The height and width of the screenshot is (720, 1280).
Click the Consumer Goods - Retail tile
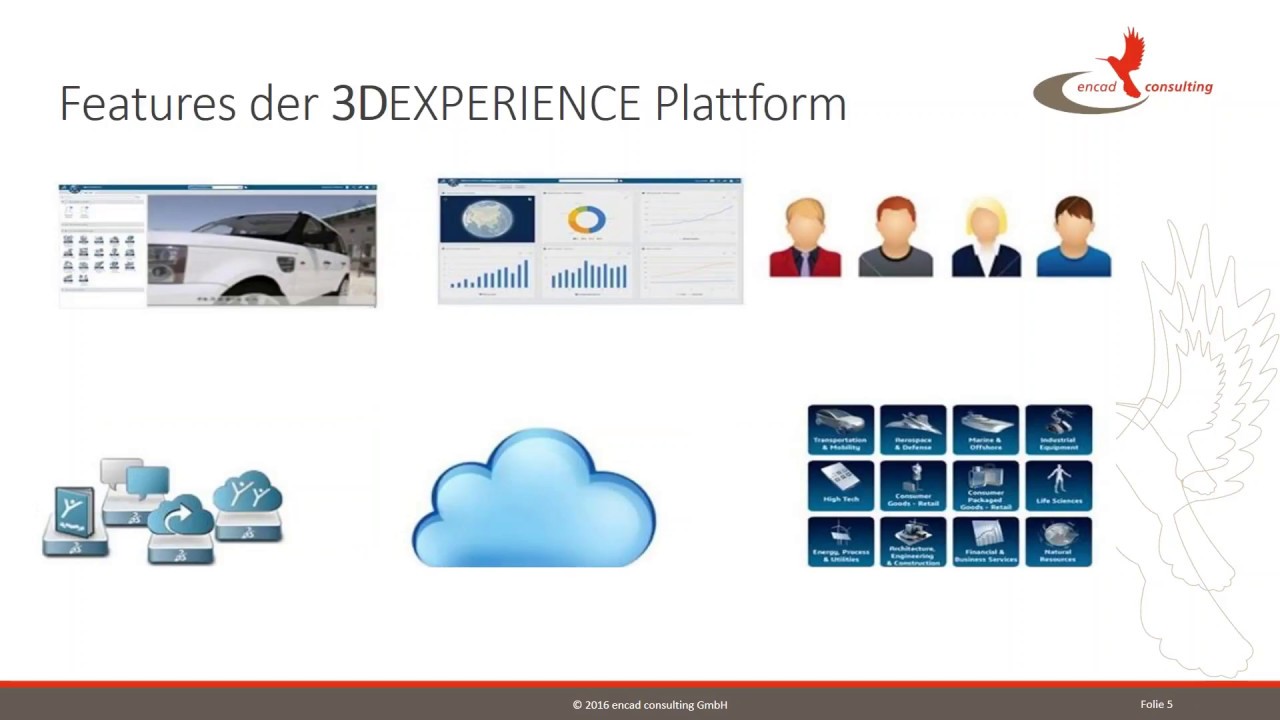(913, 485)
